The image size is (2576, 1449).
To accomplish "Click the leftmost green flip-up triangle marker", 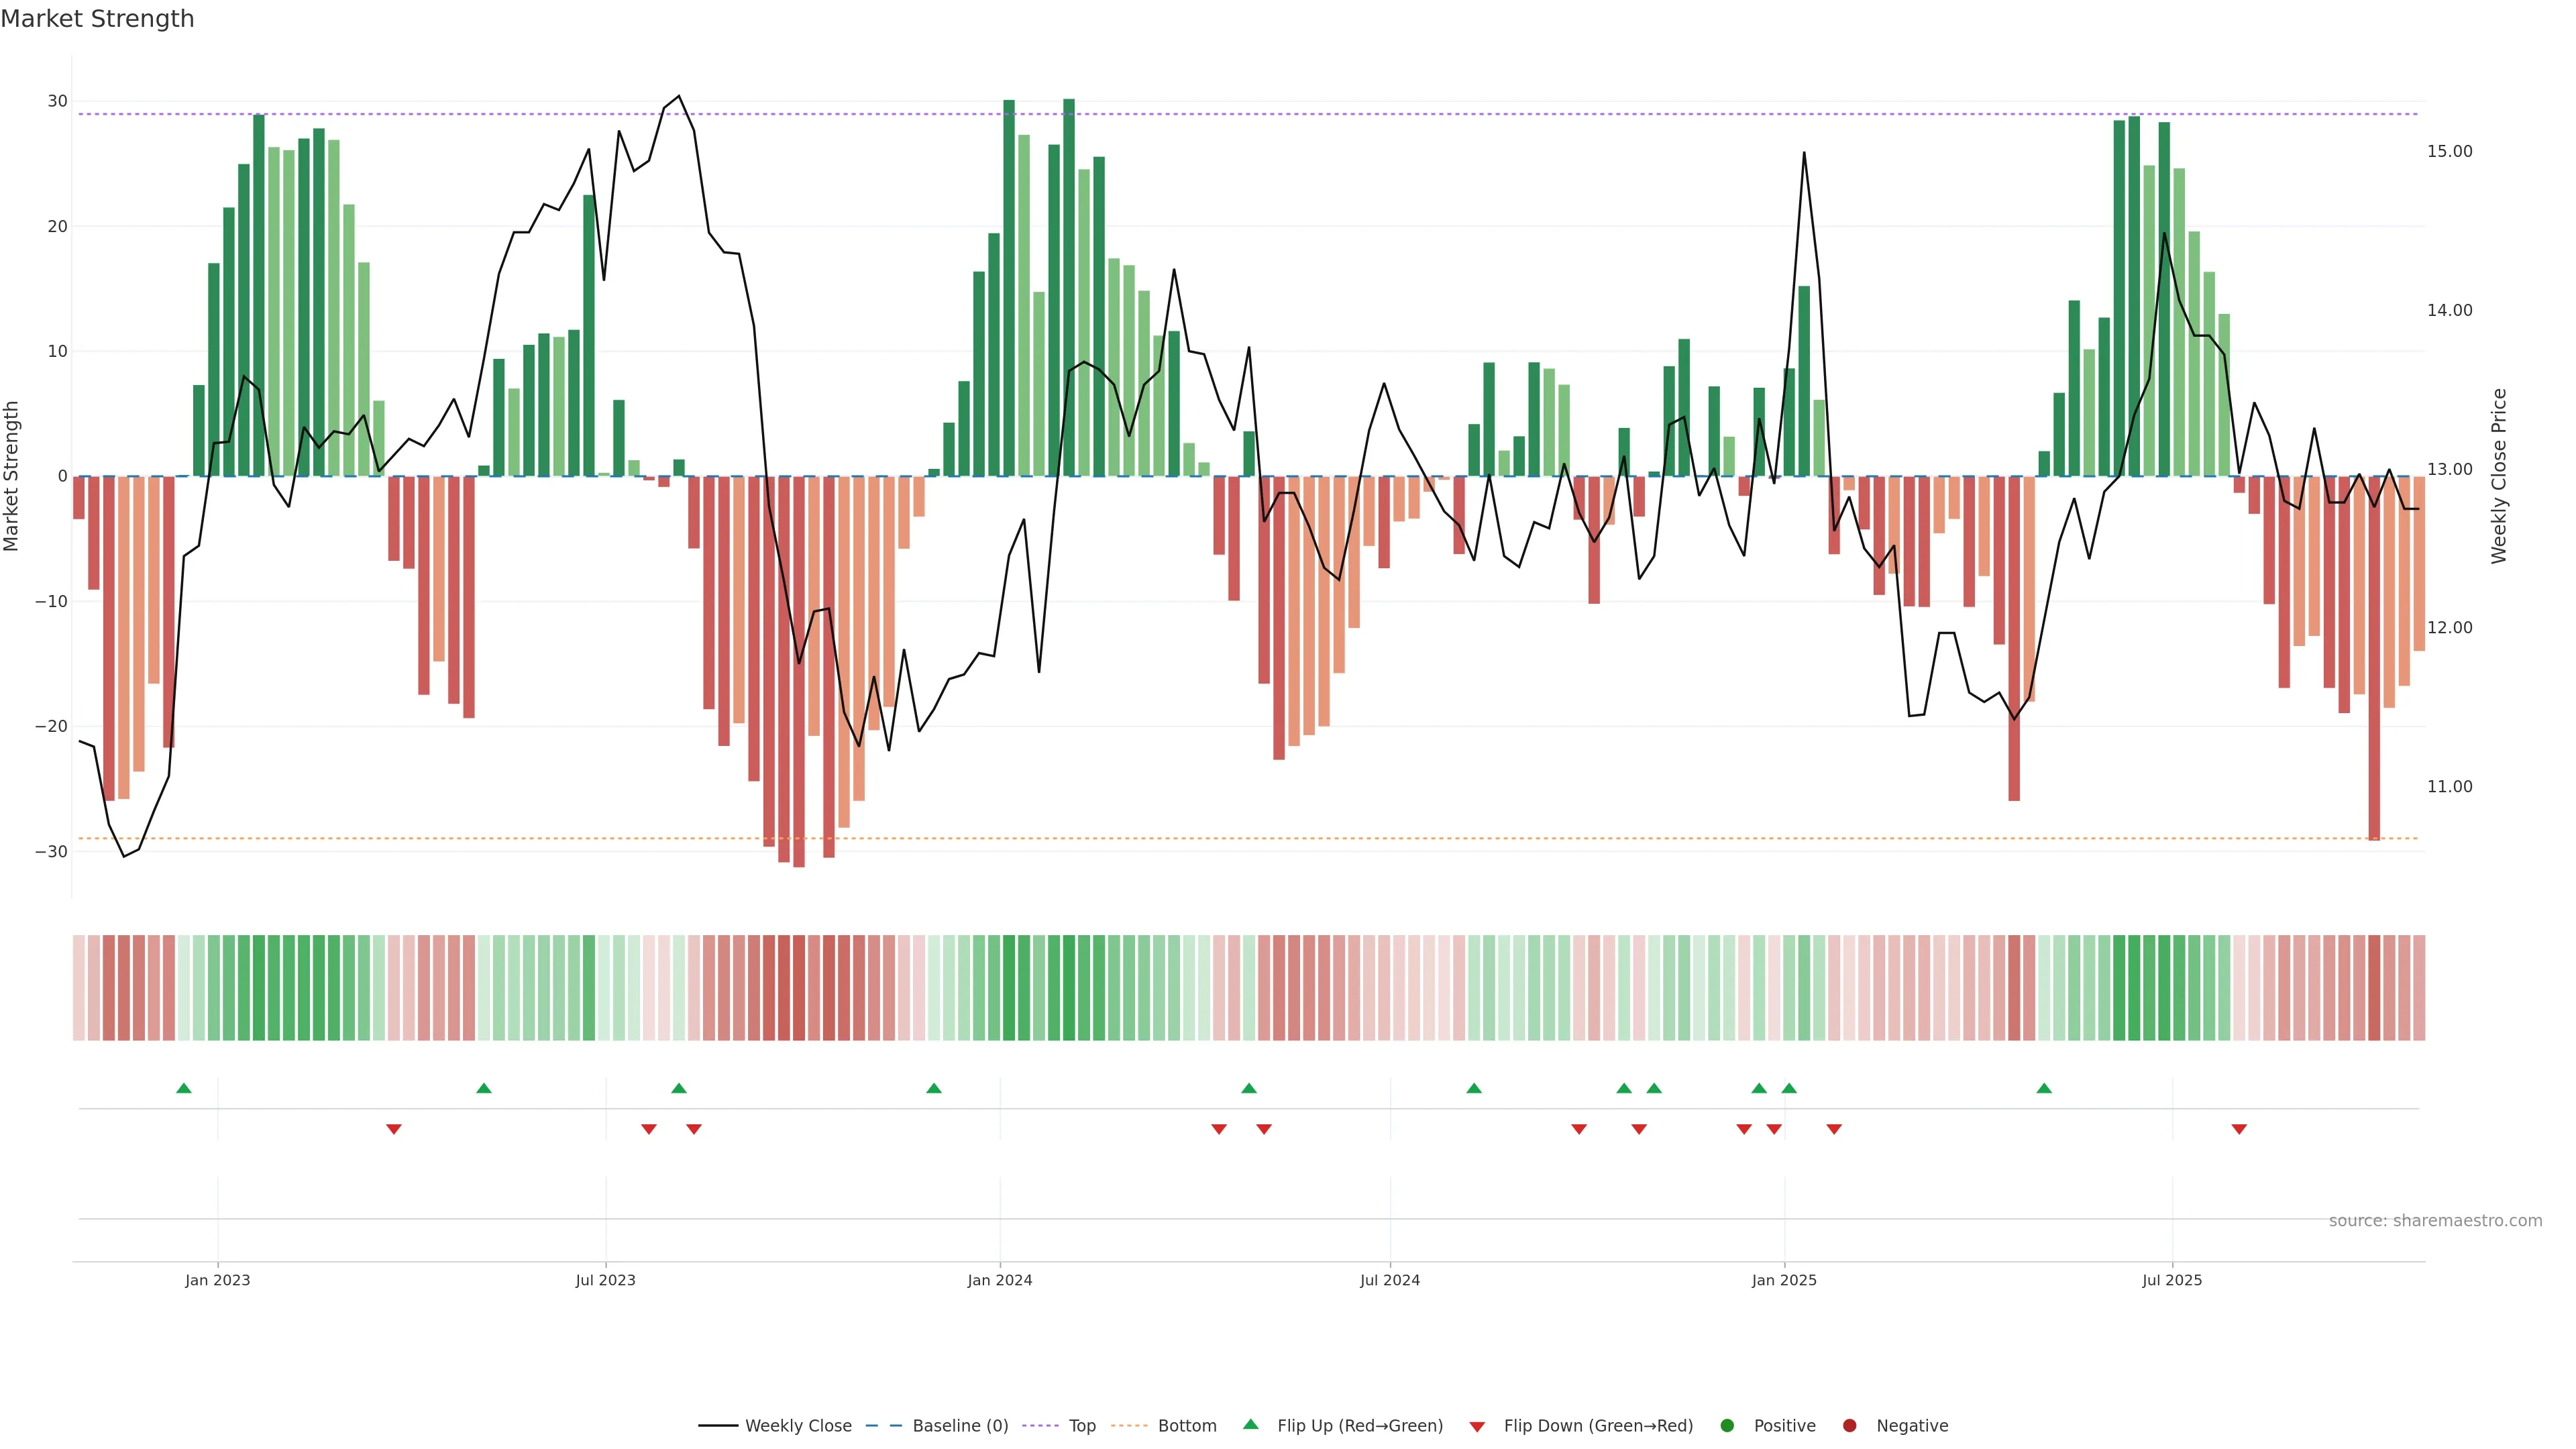I will pos(184,1088).
